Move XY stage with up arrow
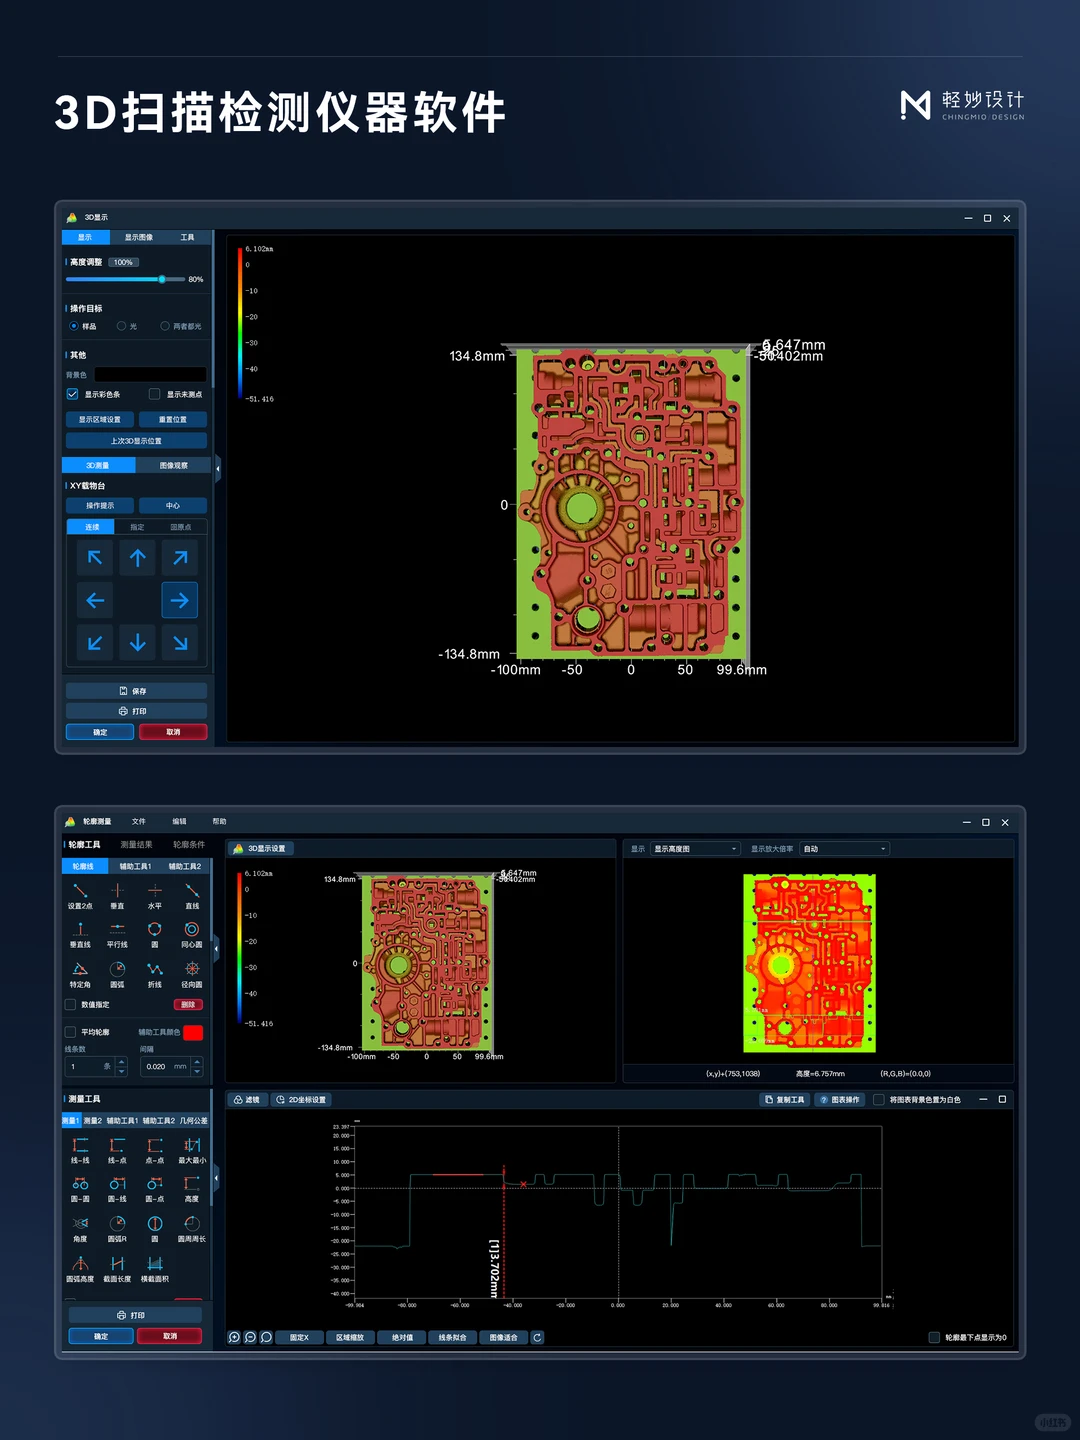1080x1440 pixels. pyautogui.click(x=138, y=558)
